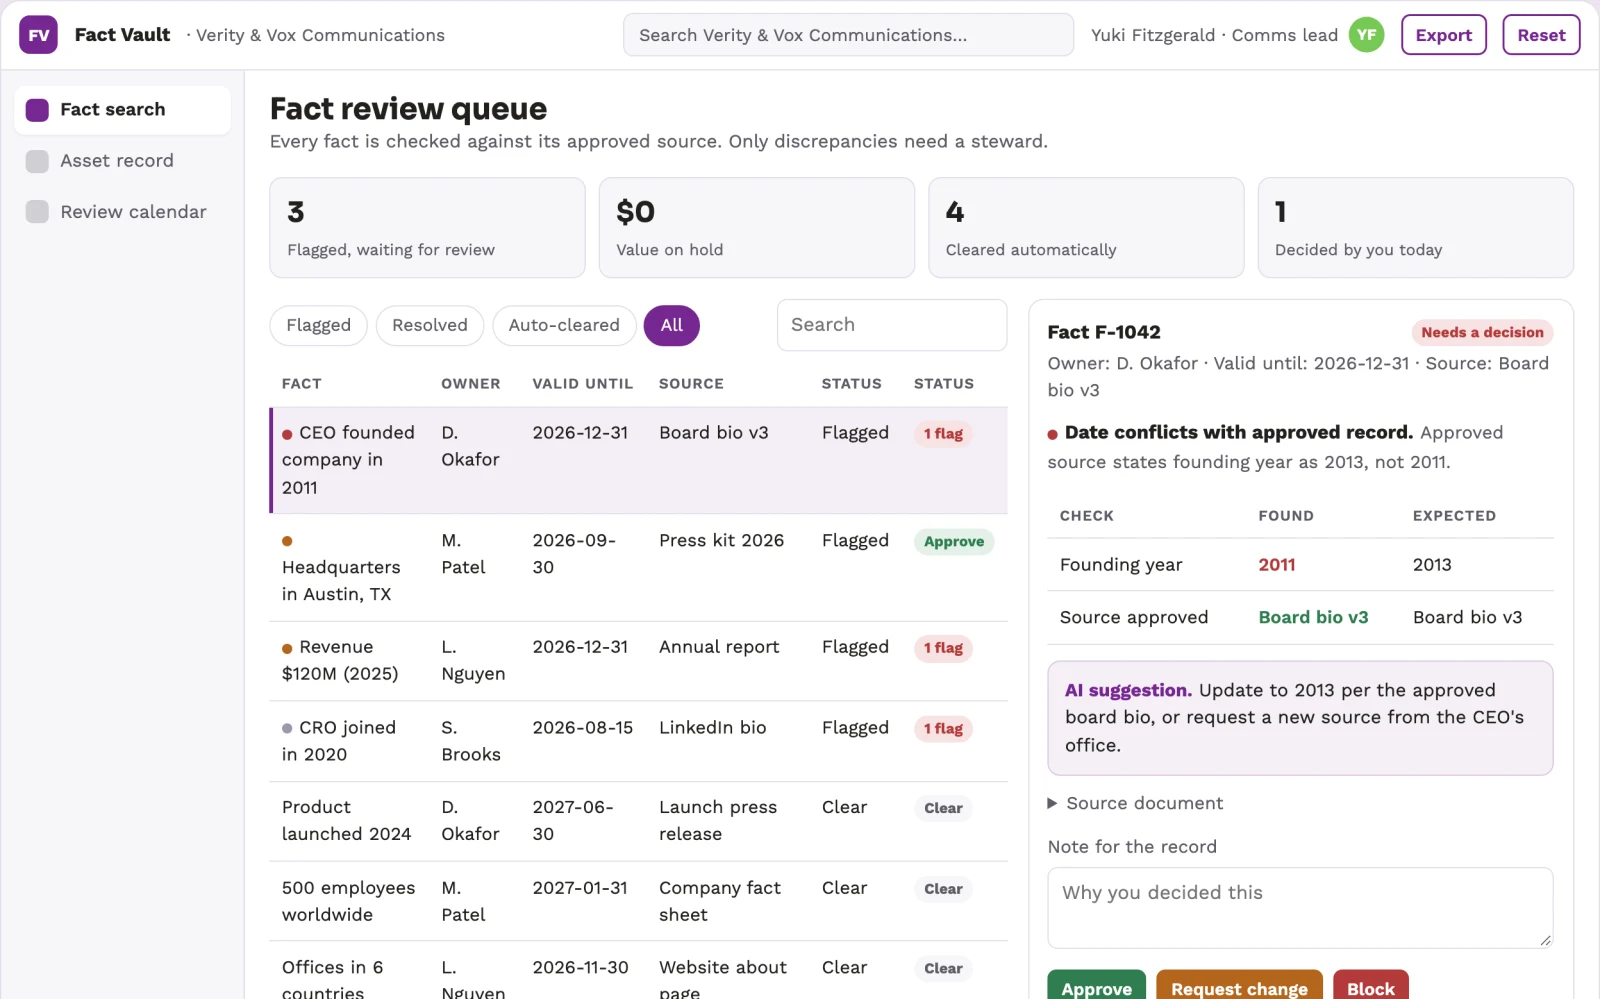Image resolution: width=1600 pixels, height=999 pixels.
Task: Click the Note for the record textarea
Action: (x=1300, y=907)
